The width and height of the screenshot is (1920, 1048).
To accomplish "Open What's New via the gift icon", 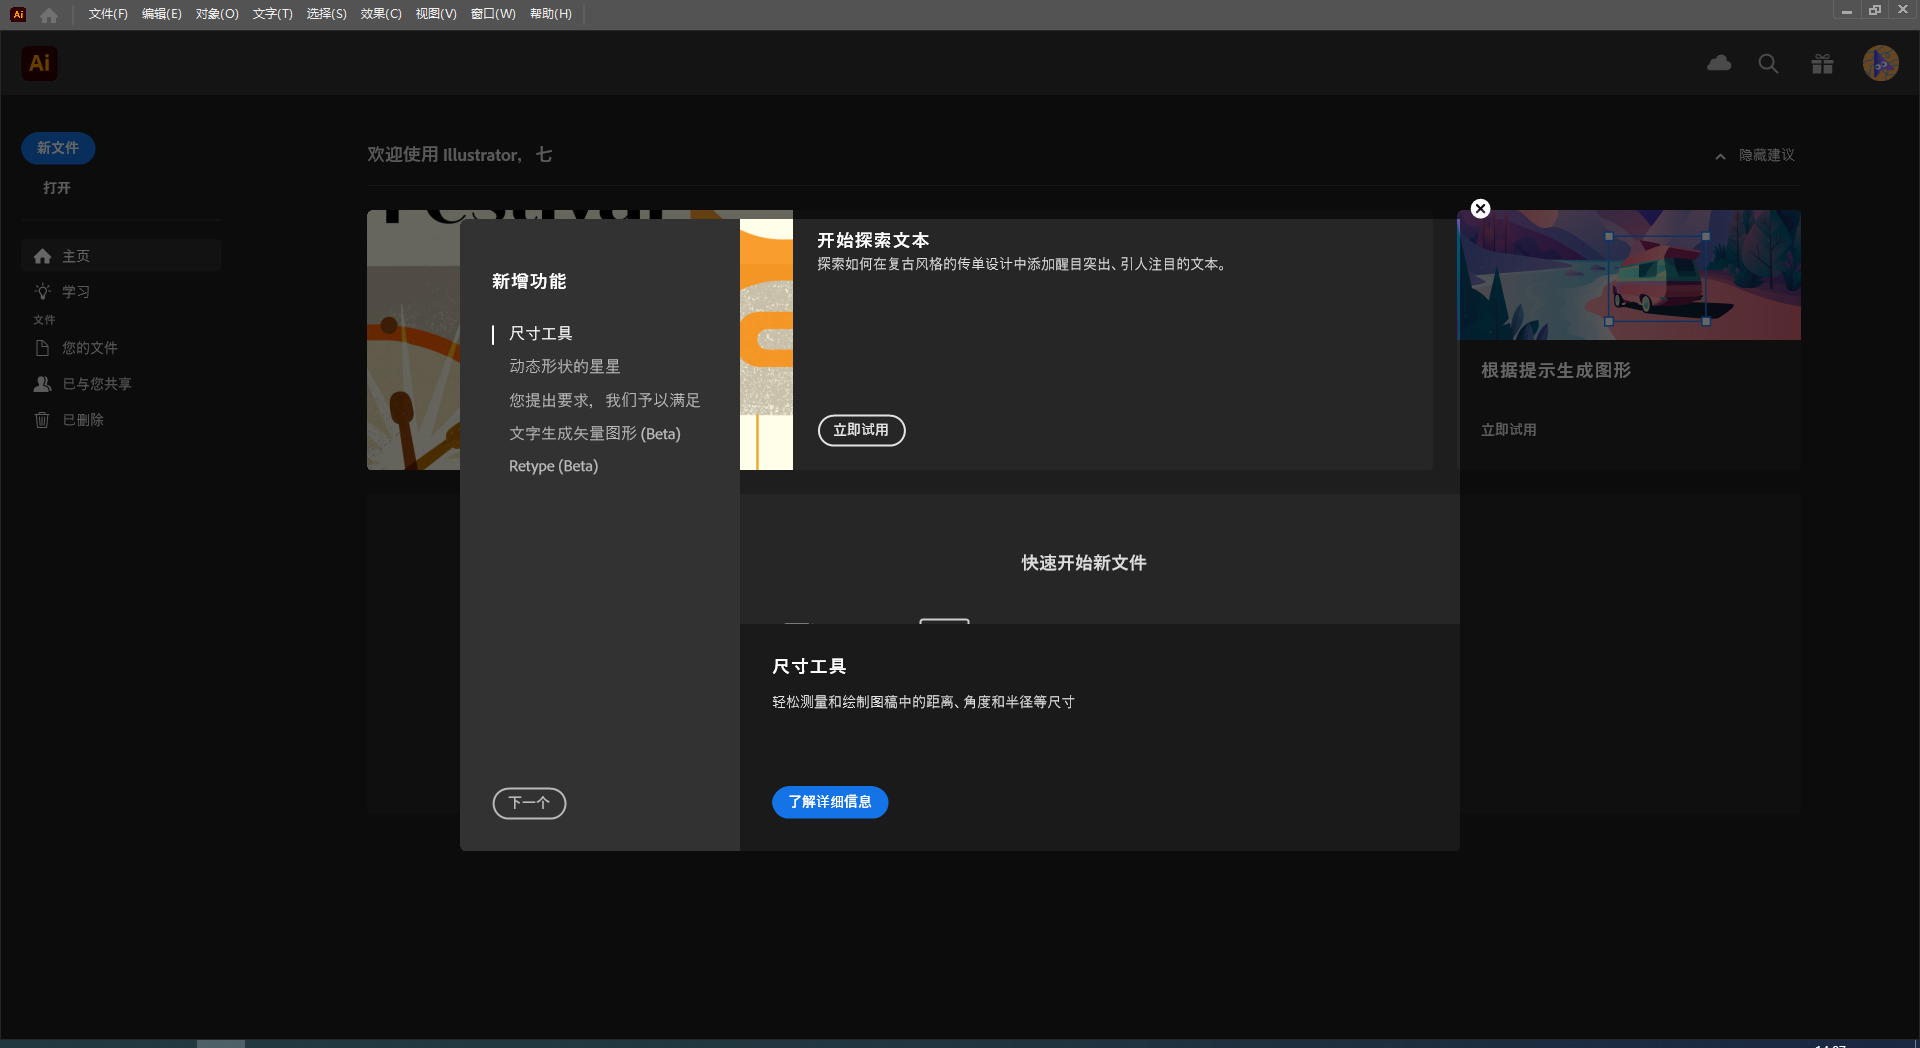I will pyautogui.click(x=1821, y=62).
